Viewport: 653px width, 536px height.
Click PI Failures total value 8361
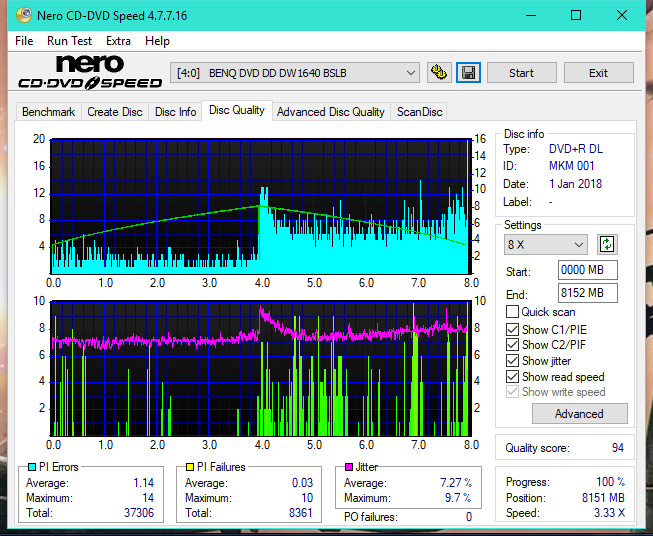[301, 512]
